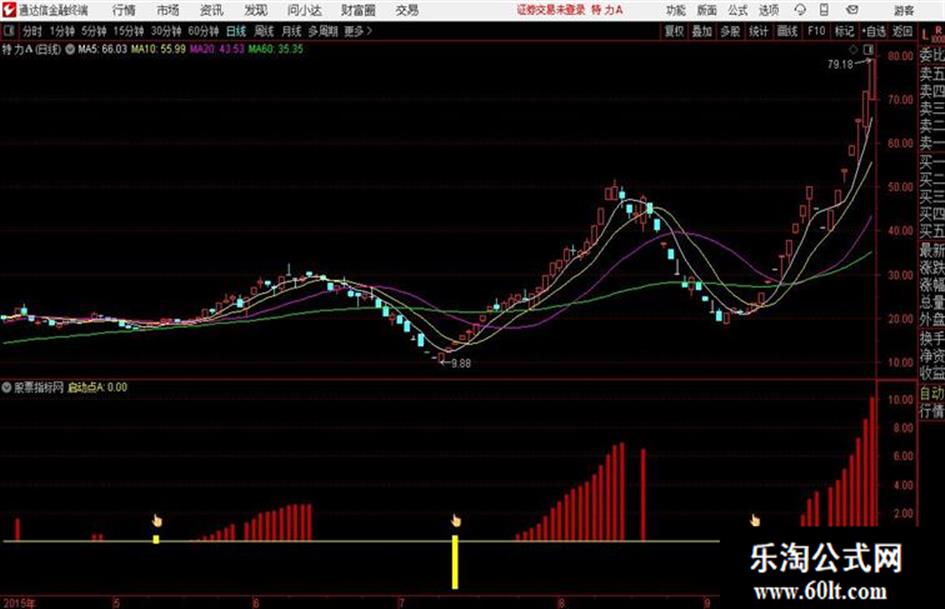Click the 特力A(日线) chart title

pos(31,49)
